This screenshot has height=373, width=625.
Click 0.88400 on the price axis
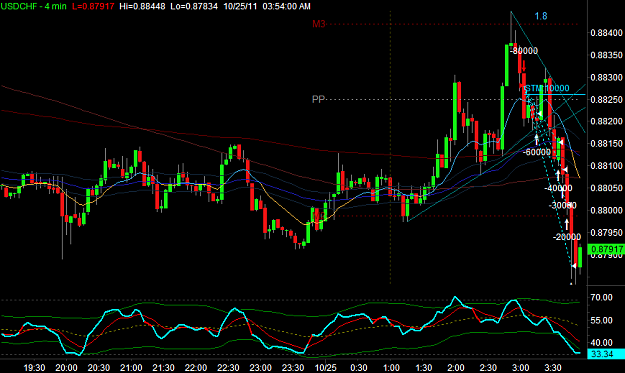[x=606, y=33]
